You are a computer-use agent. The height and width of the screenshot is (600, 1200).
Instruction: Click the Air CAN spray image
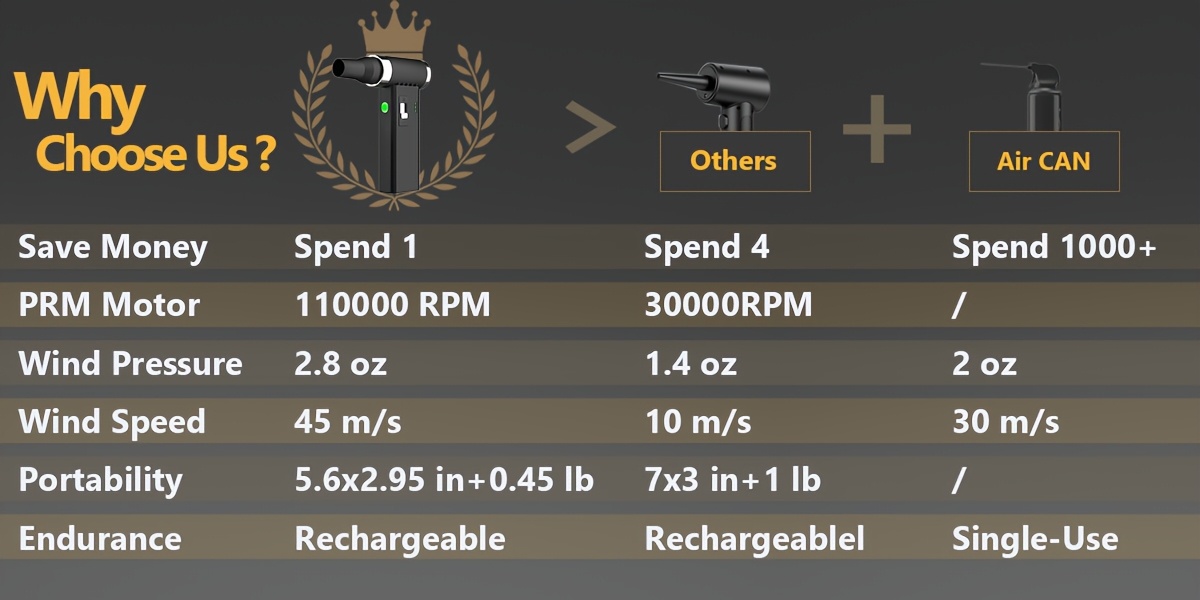pos(1030,96)
